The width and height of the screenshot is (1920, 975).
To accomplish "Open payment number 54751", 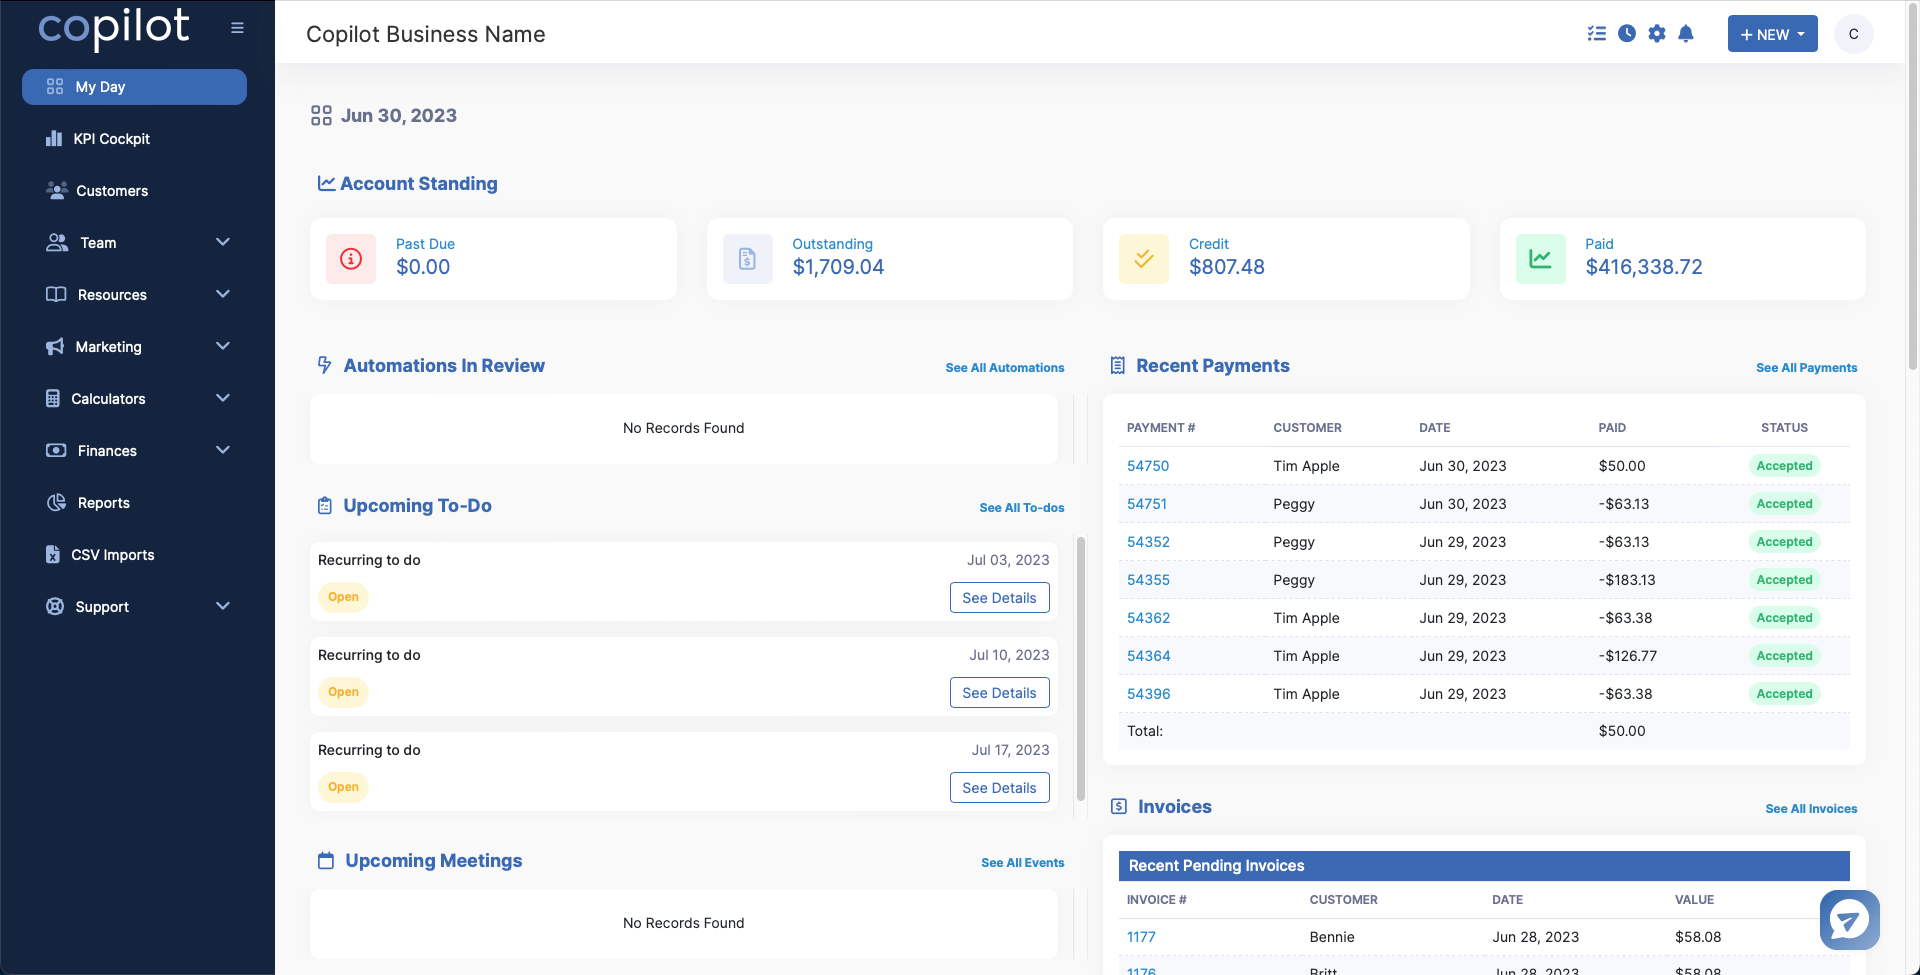I will tap(1147, 504).
